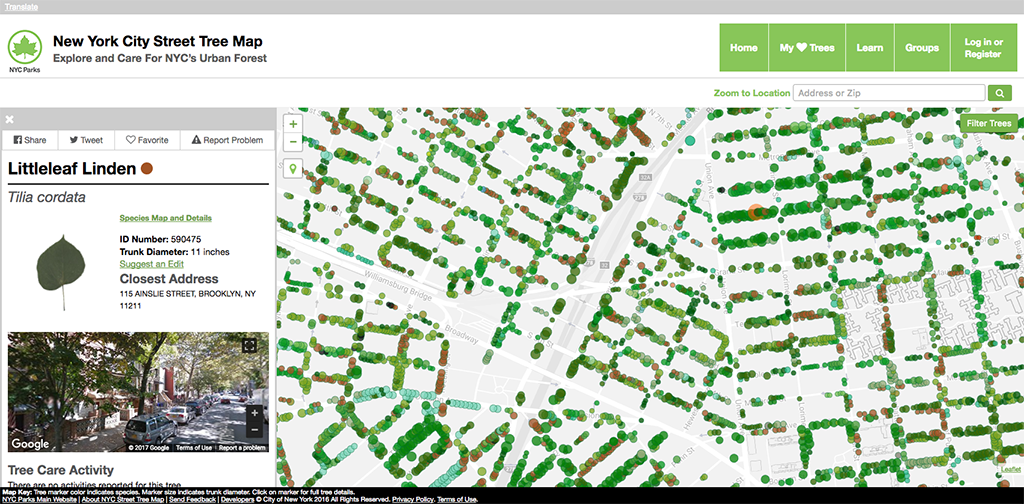Image resolution: width=1024 pixels, height=504 pixels.
Task: Open My Trees menu item
Action: point(807,48)
